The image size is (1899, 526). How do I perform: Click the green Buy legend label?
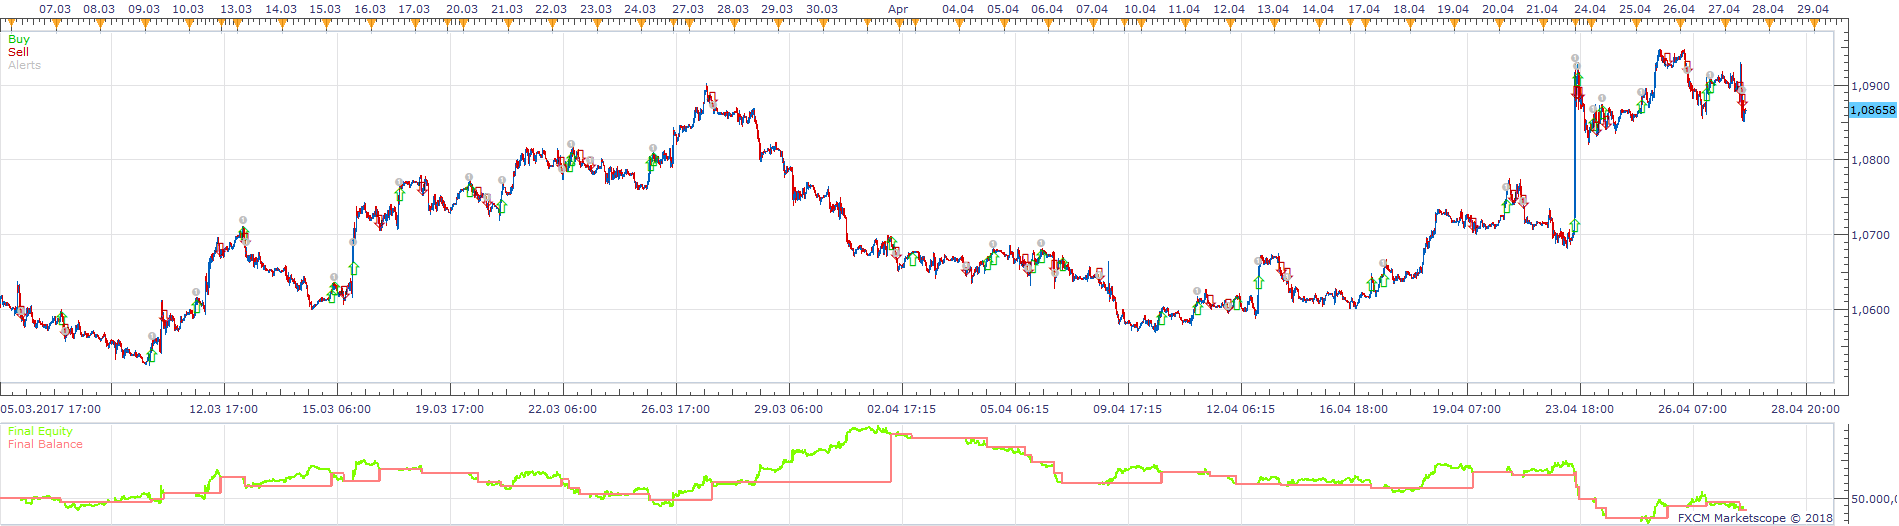coord(19,40)
